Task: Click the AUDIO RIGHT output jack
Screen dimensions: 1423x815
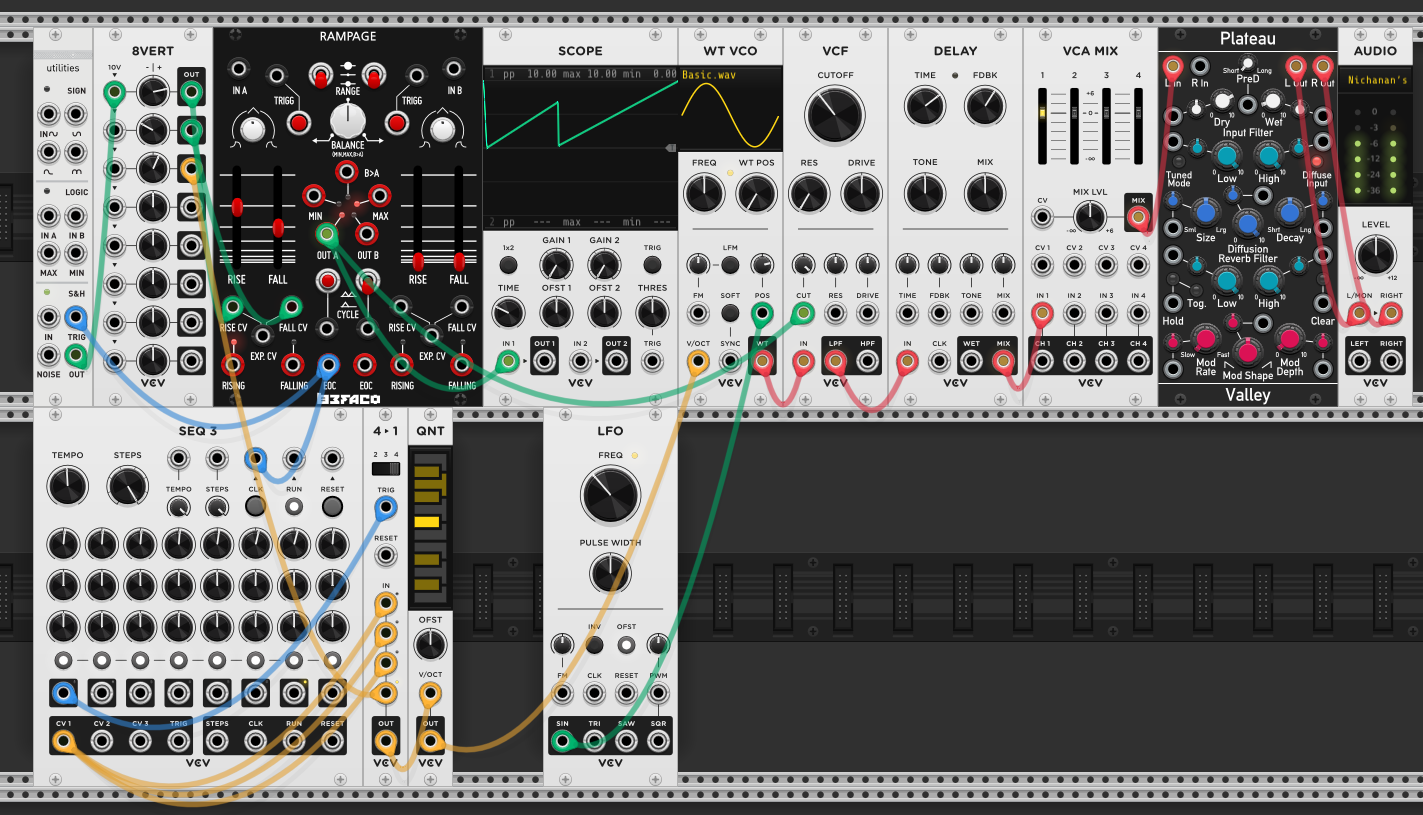Action: (x=1390, y=362)
